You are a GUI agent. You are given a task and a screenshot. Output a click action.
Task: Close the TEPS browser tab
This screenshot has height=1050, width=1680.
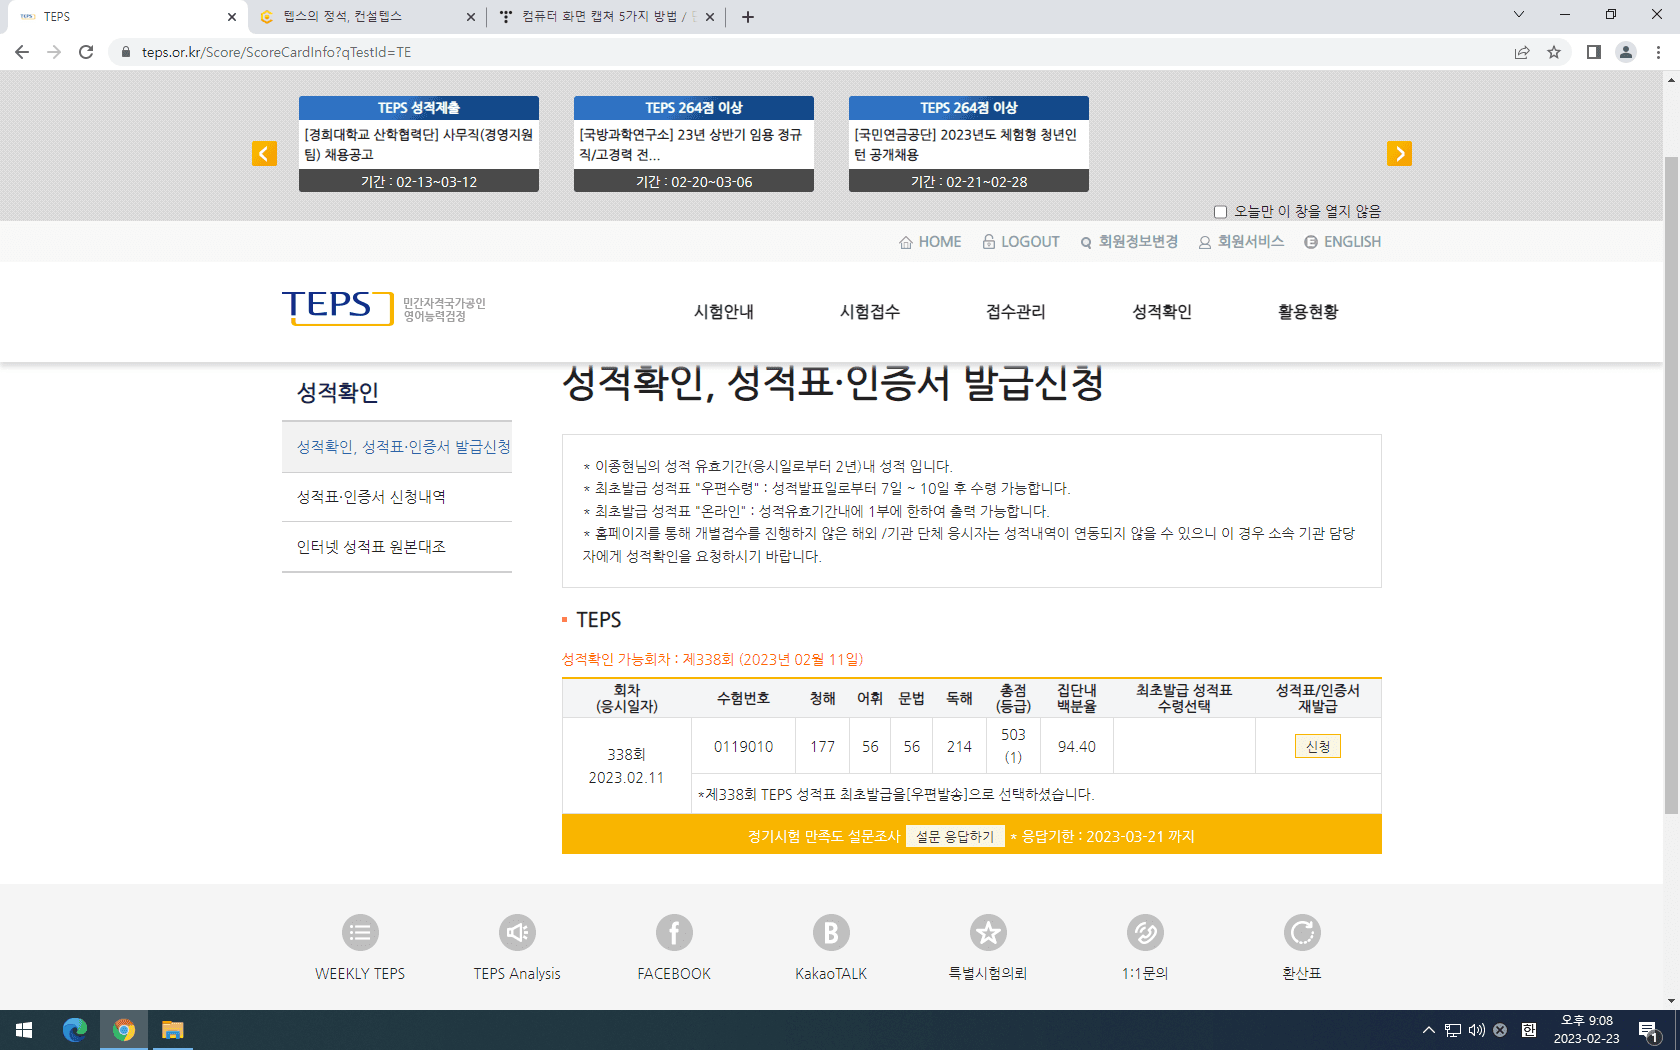tap(231, 16)
